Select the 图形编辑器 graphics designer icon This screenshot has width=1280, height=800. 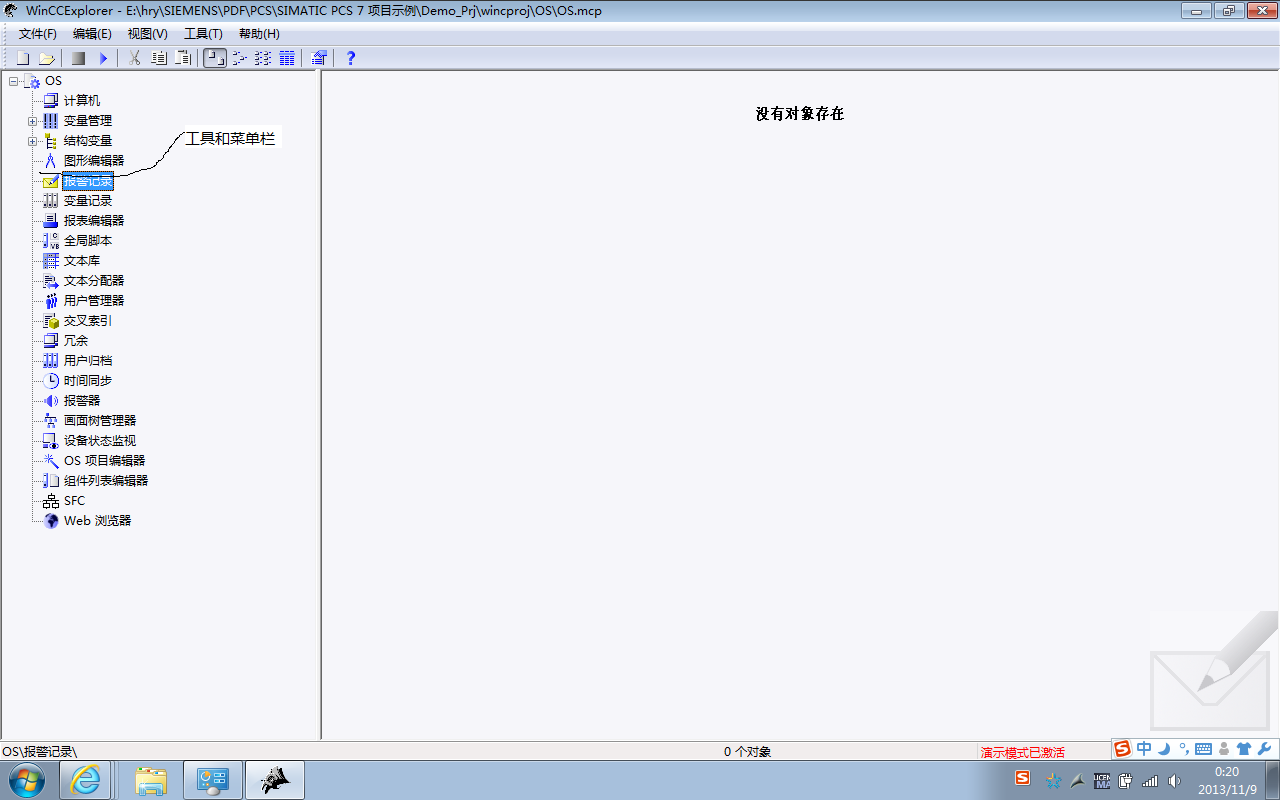tap(51, 161)
